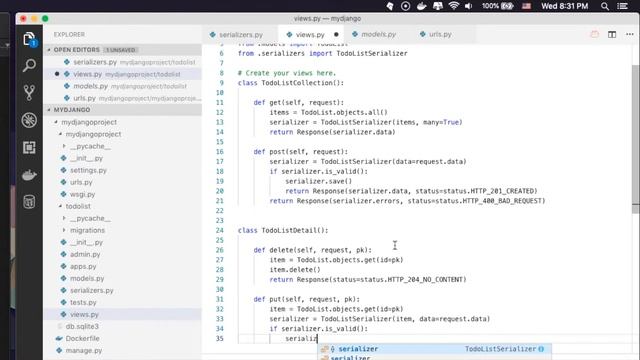Click the split editor icon
The width and height of the screenshot is (640, 360).
pos(612,35)
